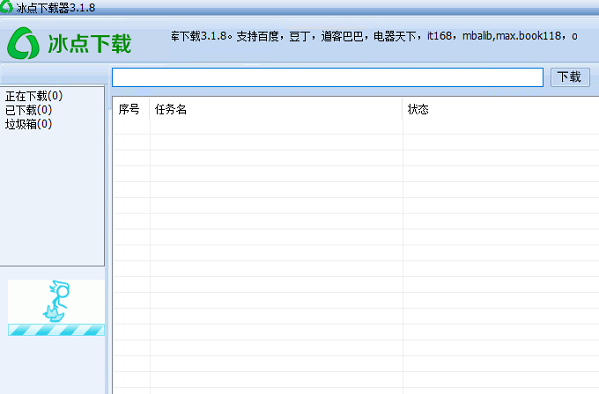Viewport: 599px width, 394px height.
Task: Click the green 冰点下载 logo icon
Action: click(x=23, y=43)
